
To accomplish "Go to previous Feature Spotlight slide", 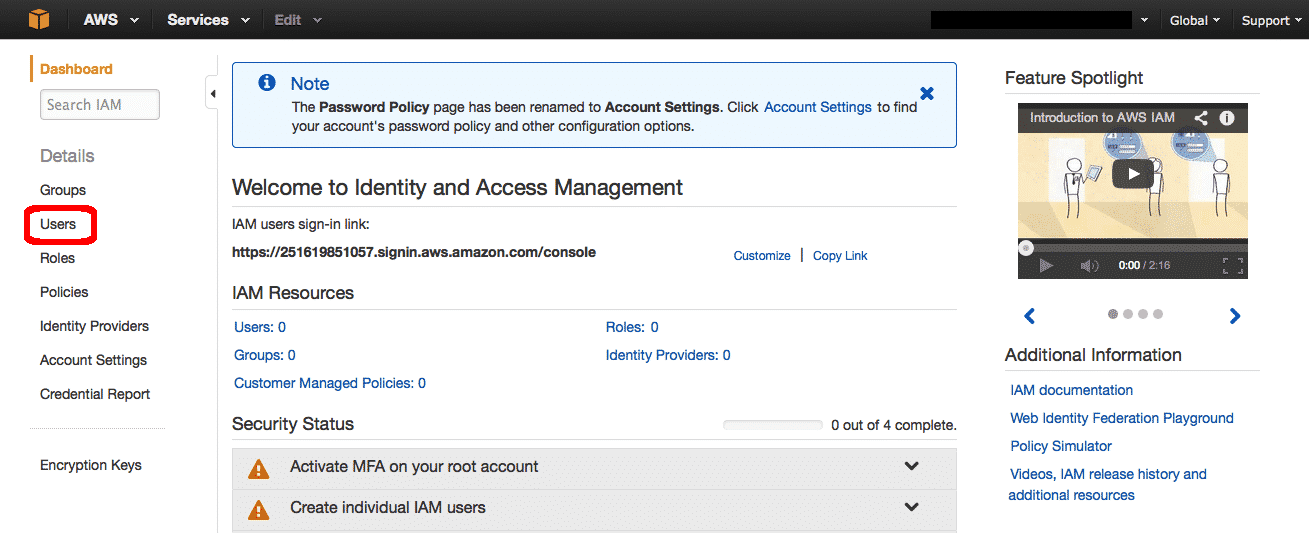I will point(1030,316).
